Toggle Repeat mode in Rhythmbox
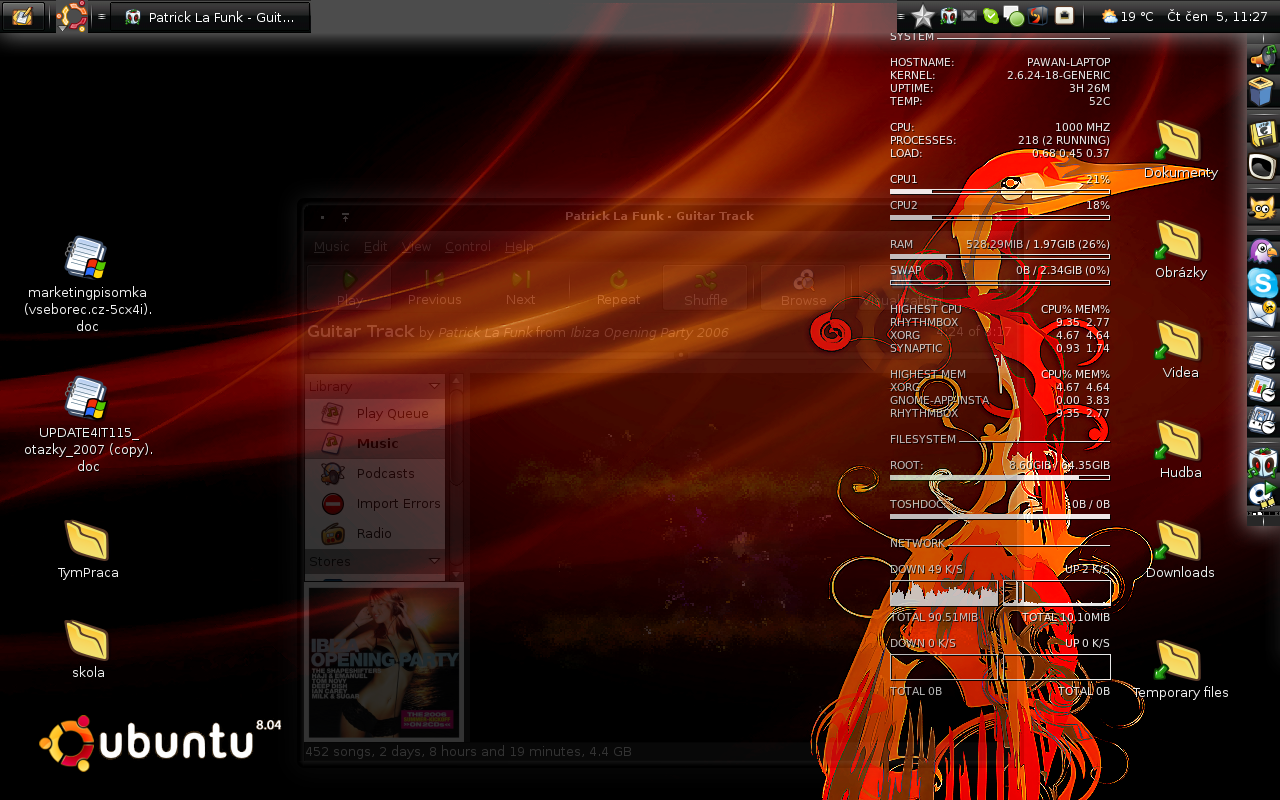Image resolution: width=1280 pixels, height=800 pixels. coord(618,288)
